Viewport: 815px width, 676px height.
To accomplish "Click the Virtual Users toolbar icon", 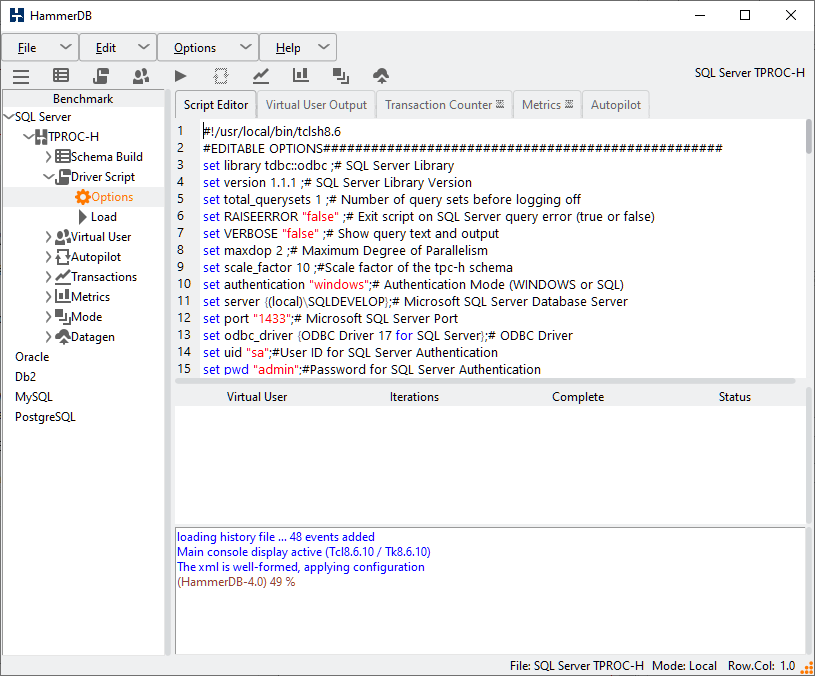I will click(141, 76).
